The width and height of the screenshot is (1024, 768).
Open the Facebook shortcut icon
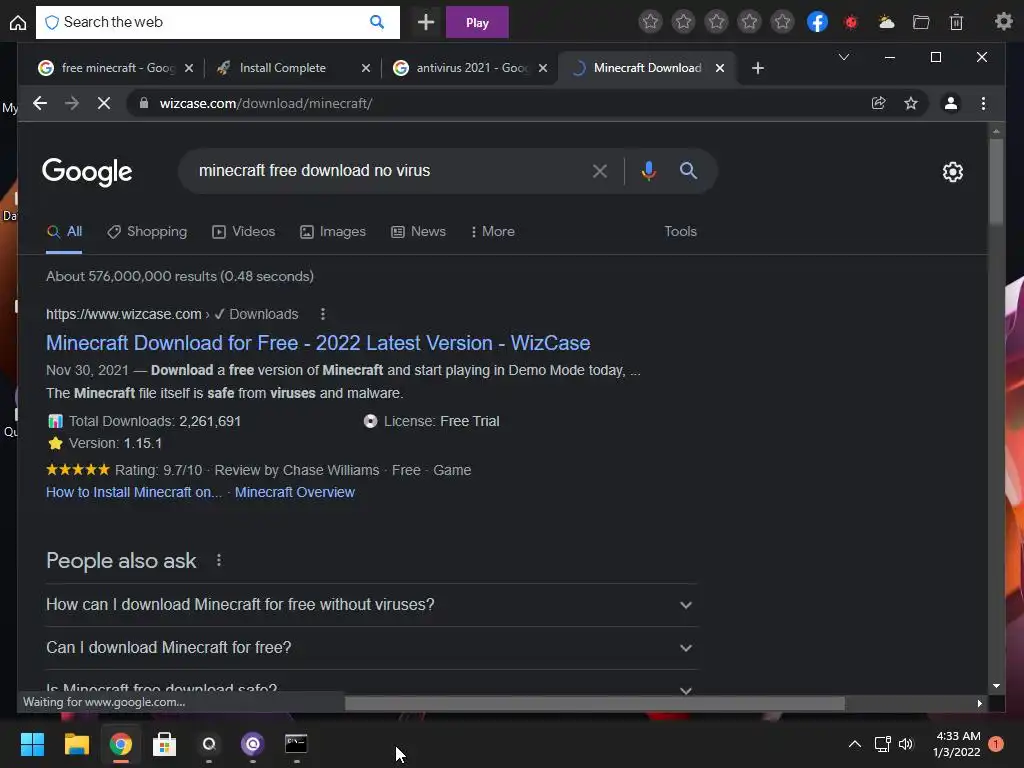pos(817,22)
